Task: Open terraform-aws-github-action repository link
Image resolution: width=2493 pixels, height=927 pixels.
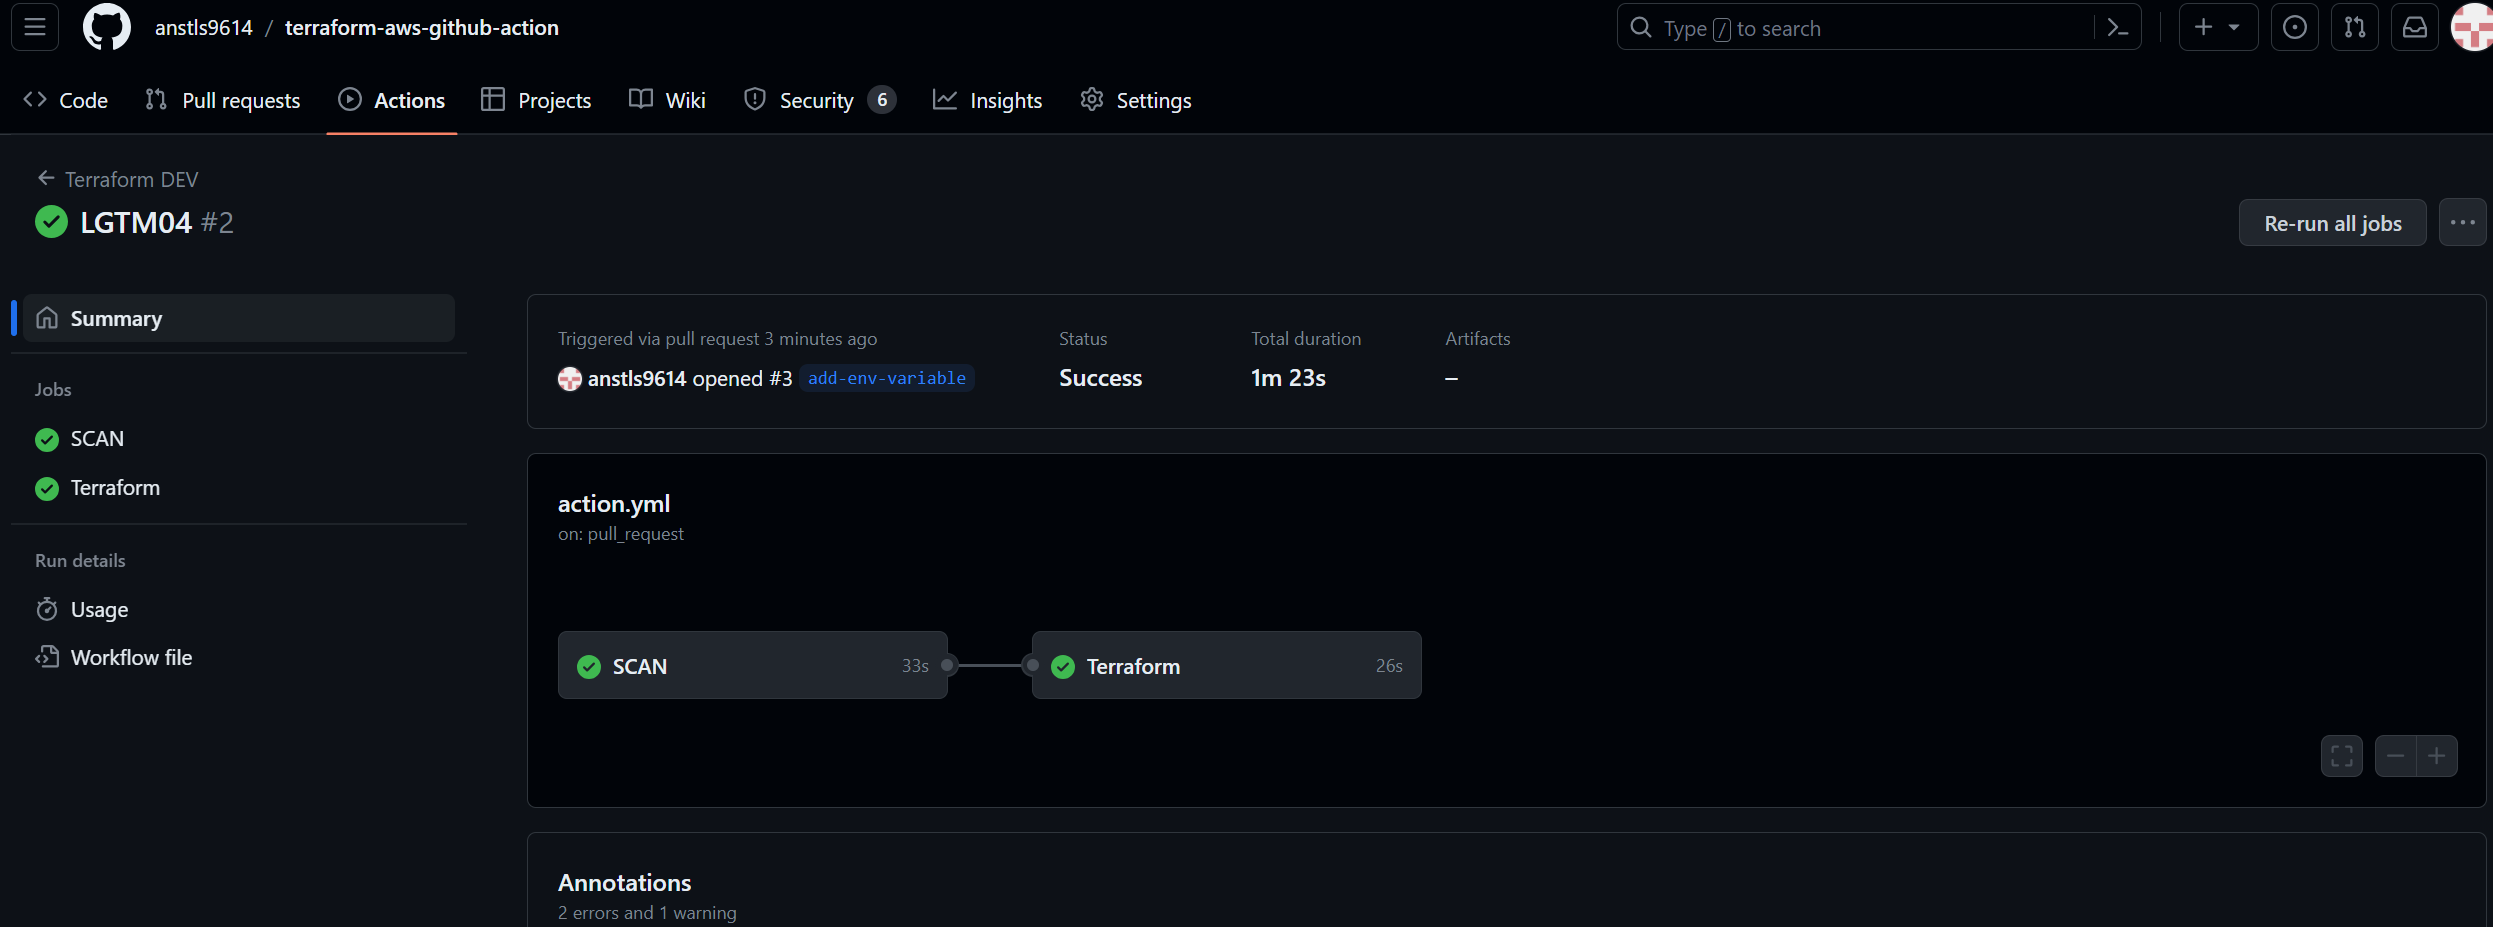Action: point(422,28)
